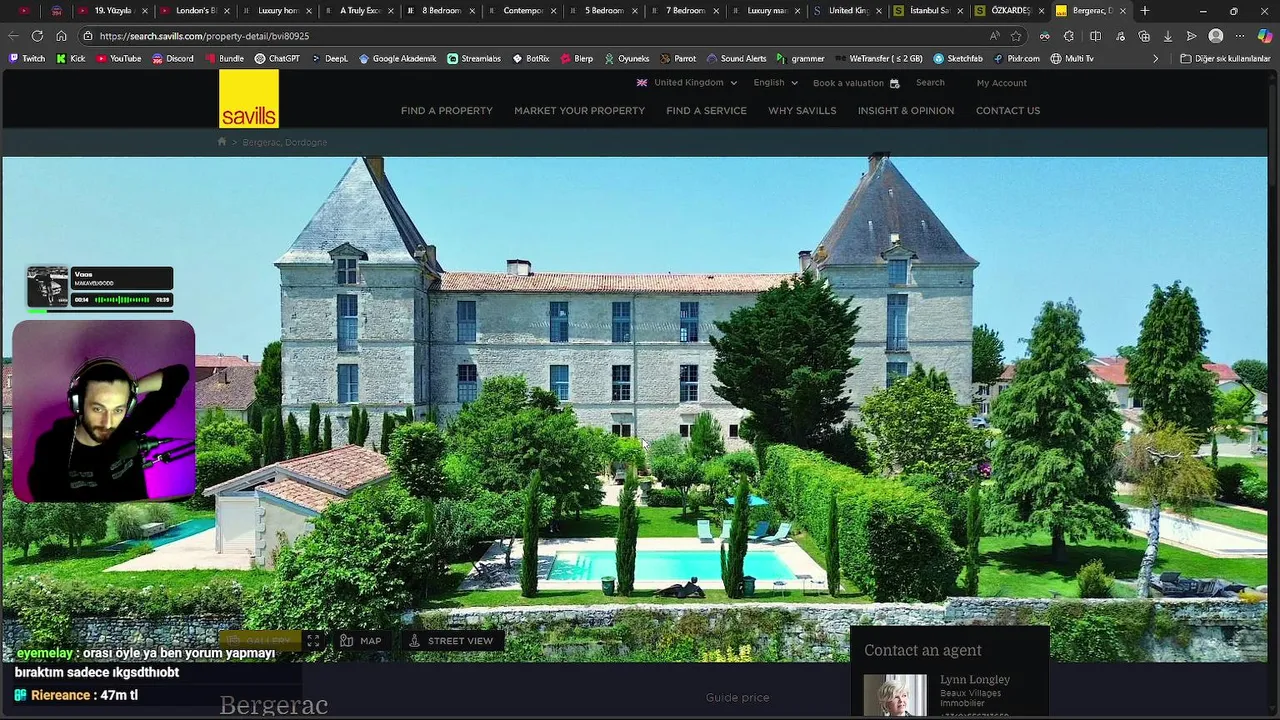Open browser extensions puzzle icon
The image size is (1280, 720).
click(x=1069, y=36)
